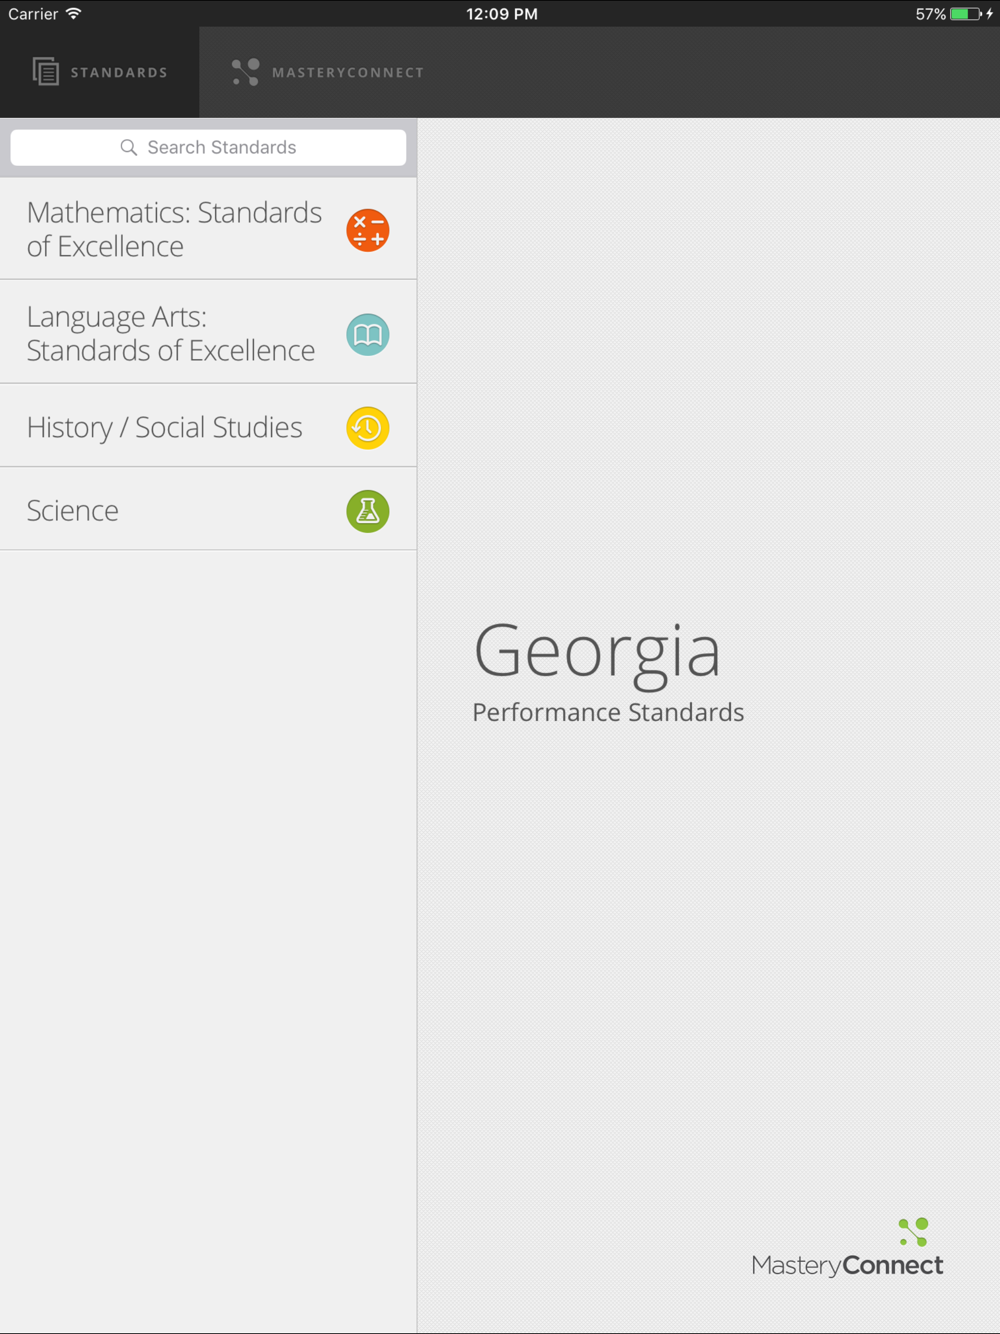Focus the Search Standards field
This screenshot has height=1334, width=1000.
pos(208,148)
